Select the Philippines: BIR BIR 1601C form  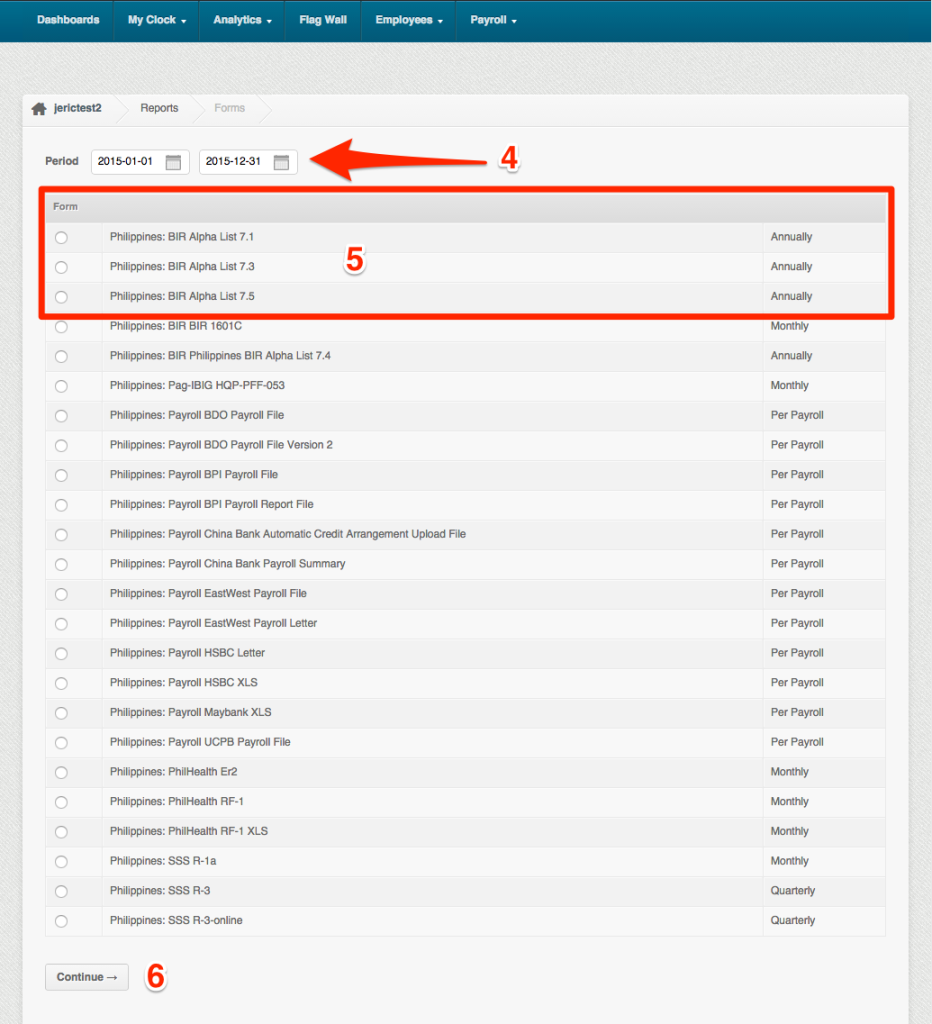pos(60,325)
